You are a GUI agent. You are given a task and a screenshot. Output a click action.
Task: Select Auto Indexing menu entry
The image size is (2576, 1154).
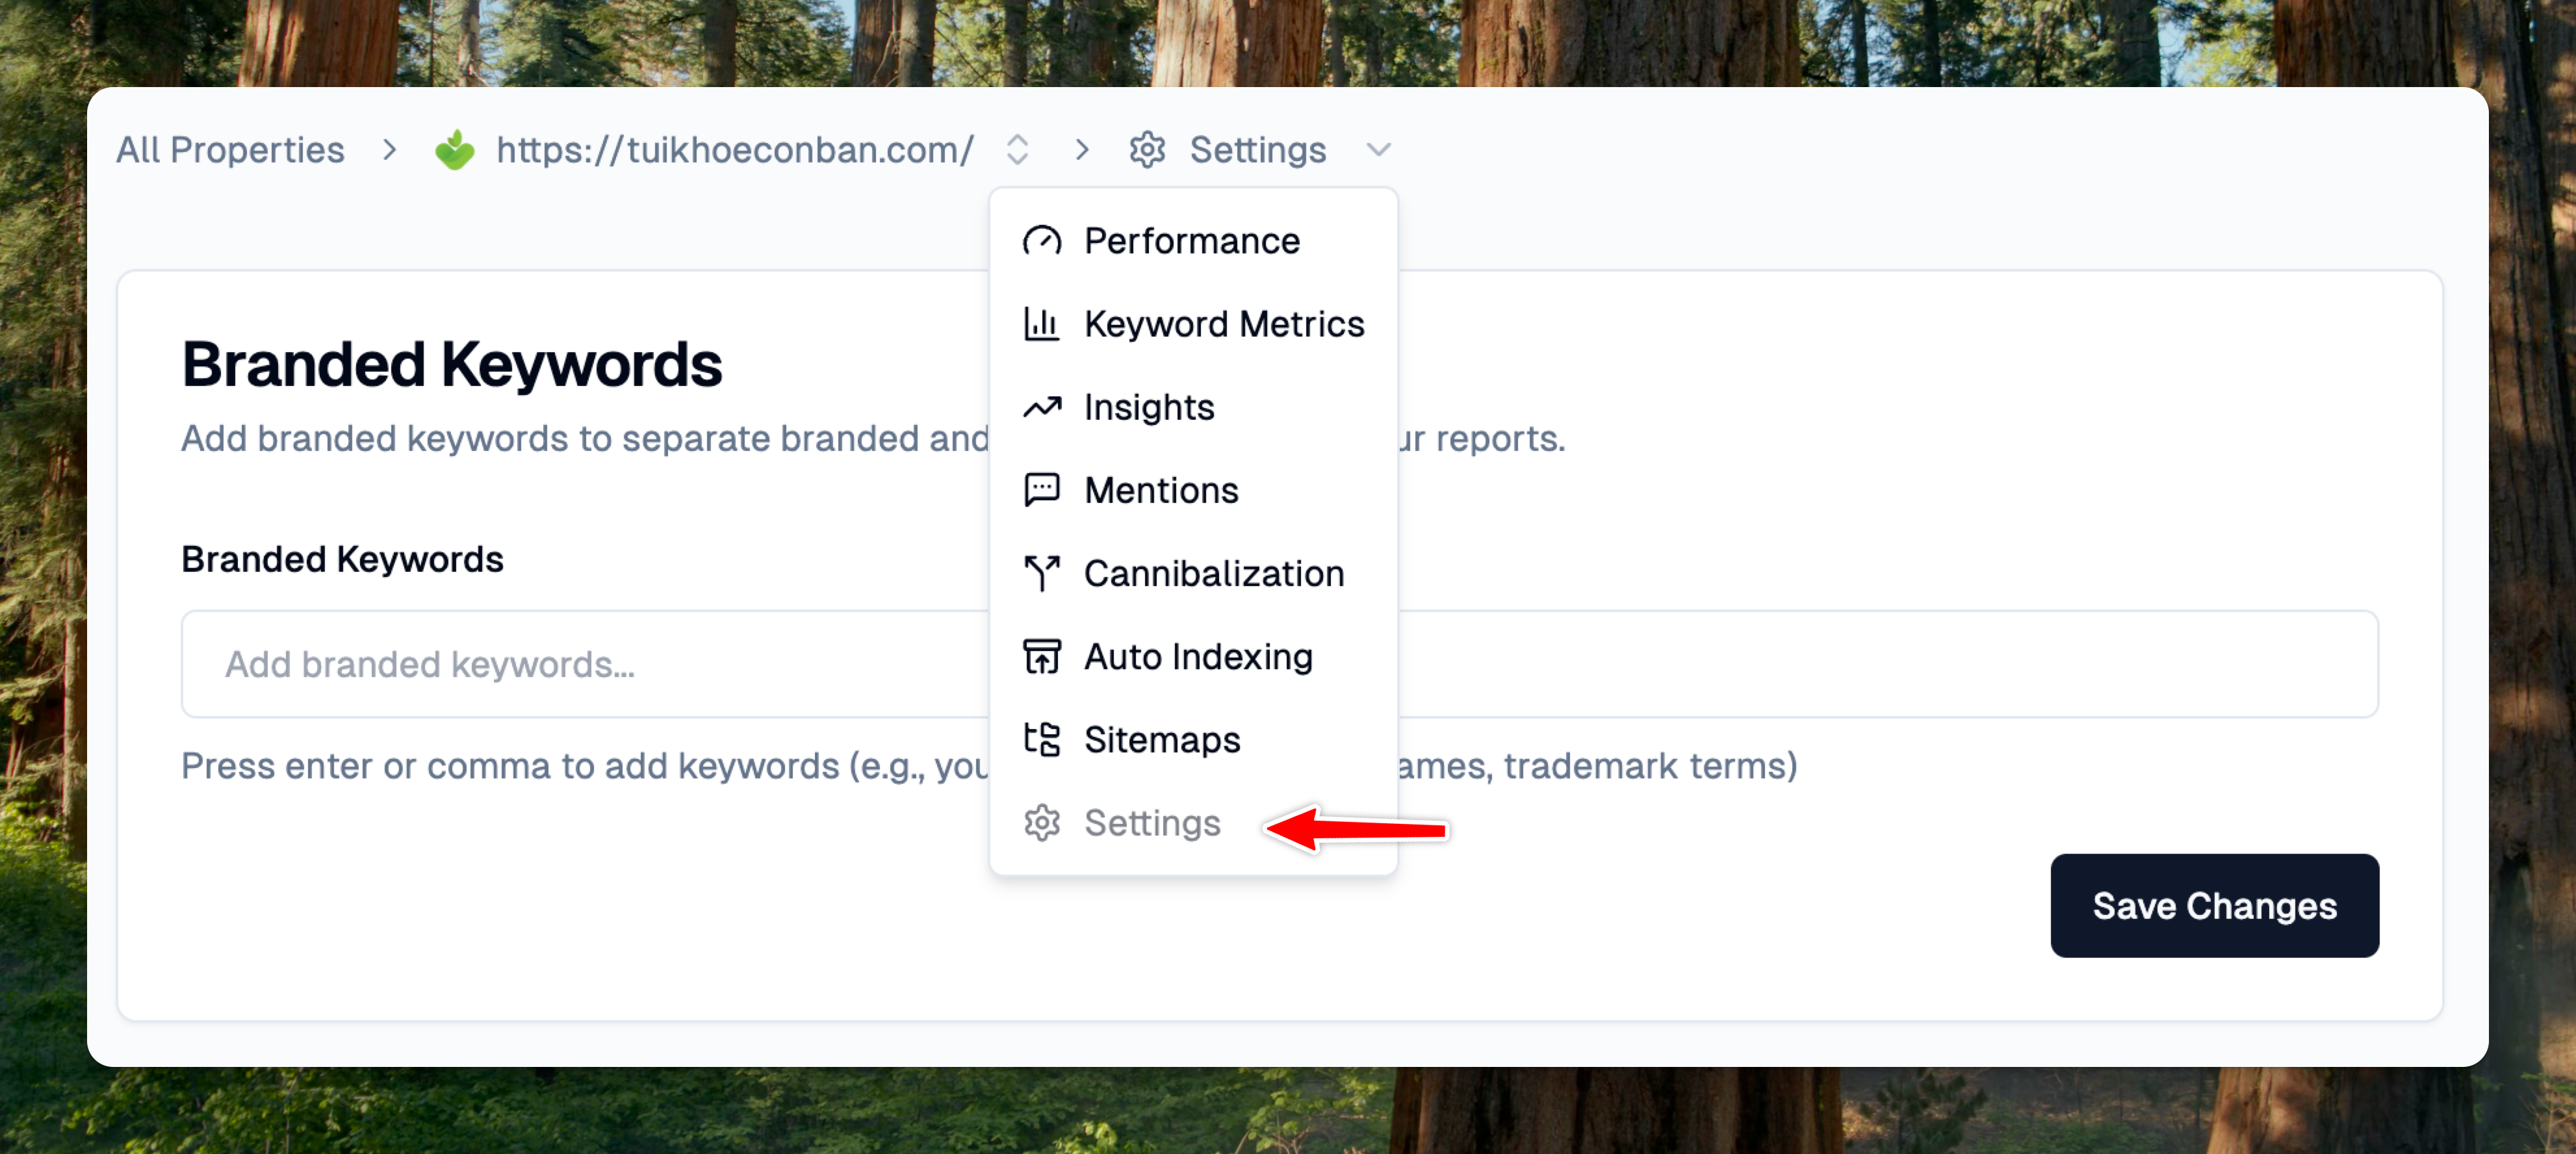click(x=1197, y=656)
